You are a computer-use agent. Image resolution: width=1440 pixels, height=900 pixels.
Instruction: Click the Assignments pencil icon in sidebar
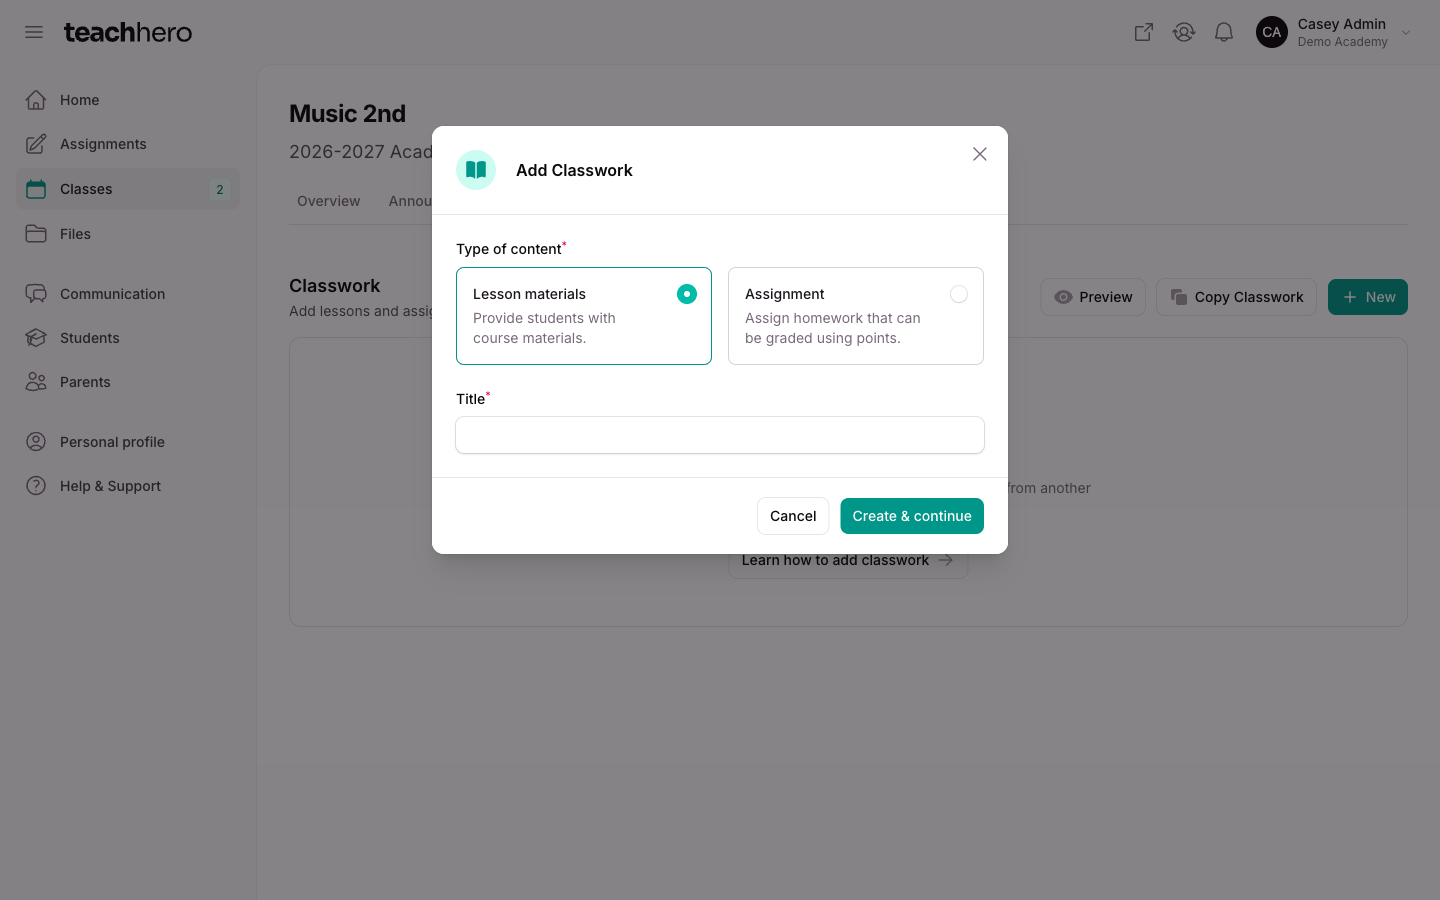click(36, 144)
